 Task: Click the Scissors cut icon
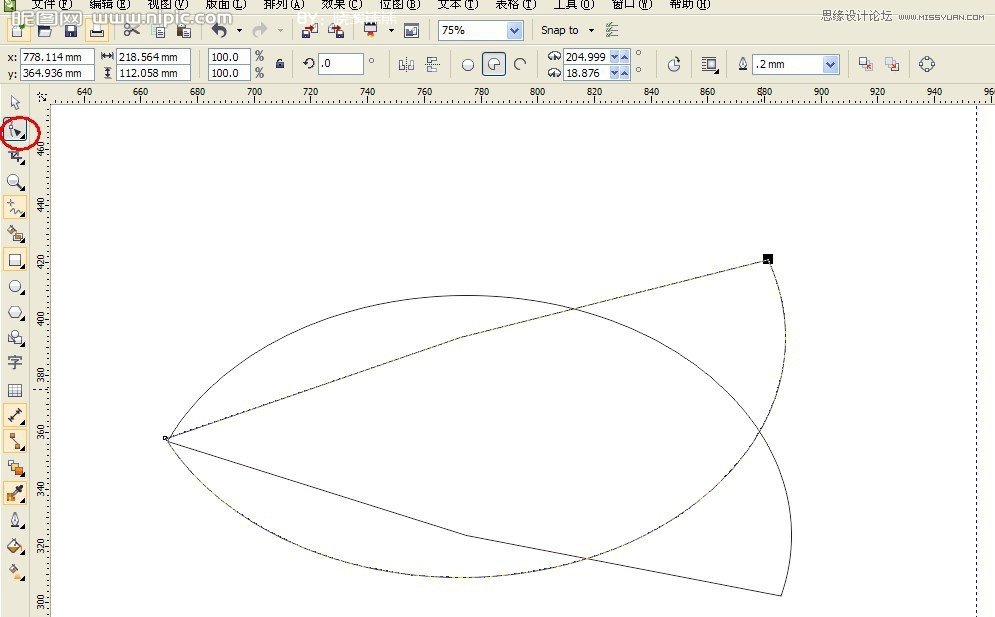131,31
